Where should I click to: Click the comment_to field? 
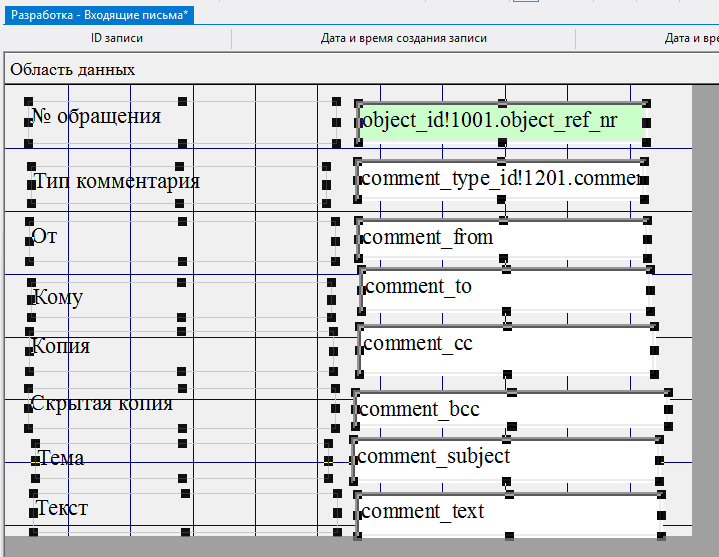coord(505,288)
